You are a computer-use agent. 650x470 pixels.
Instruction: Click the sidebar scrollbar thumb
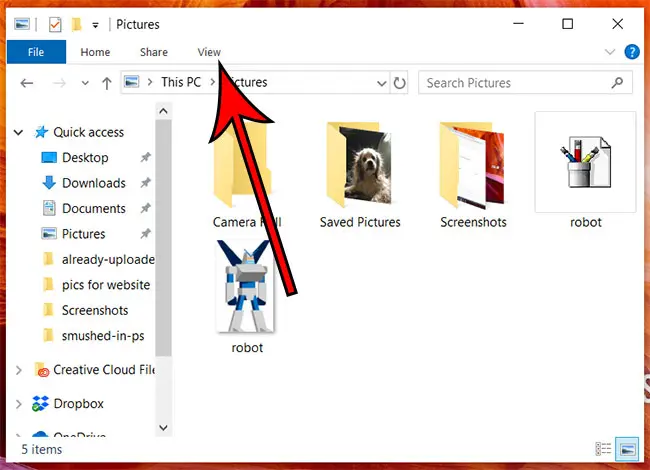pyautogui.click(x=163, y=237)
